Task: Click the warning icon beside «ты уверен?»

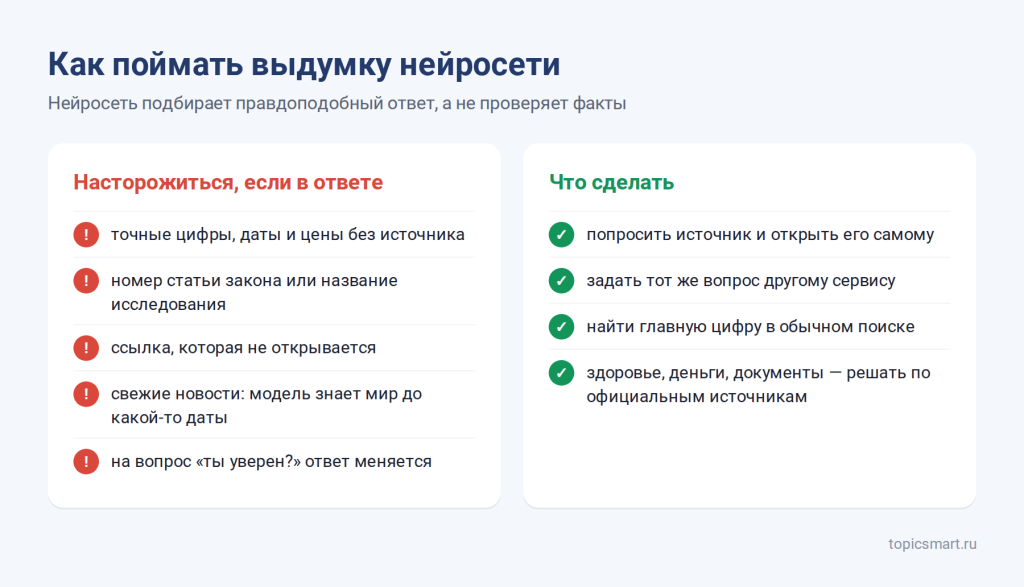Action: [86, 462]
